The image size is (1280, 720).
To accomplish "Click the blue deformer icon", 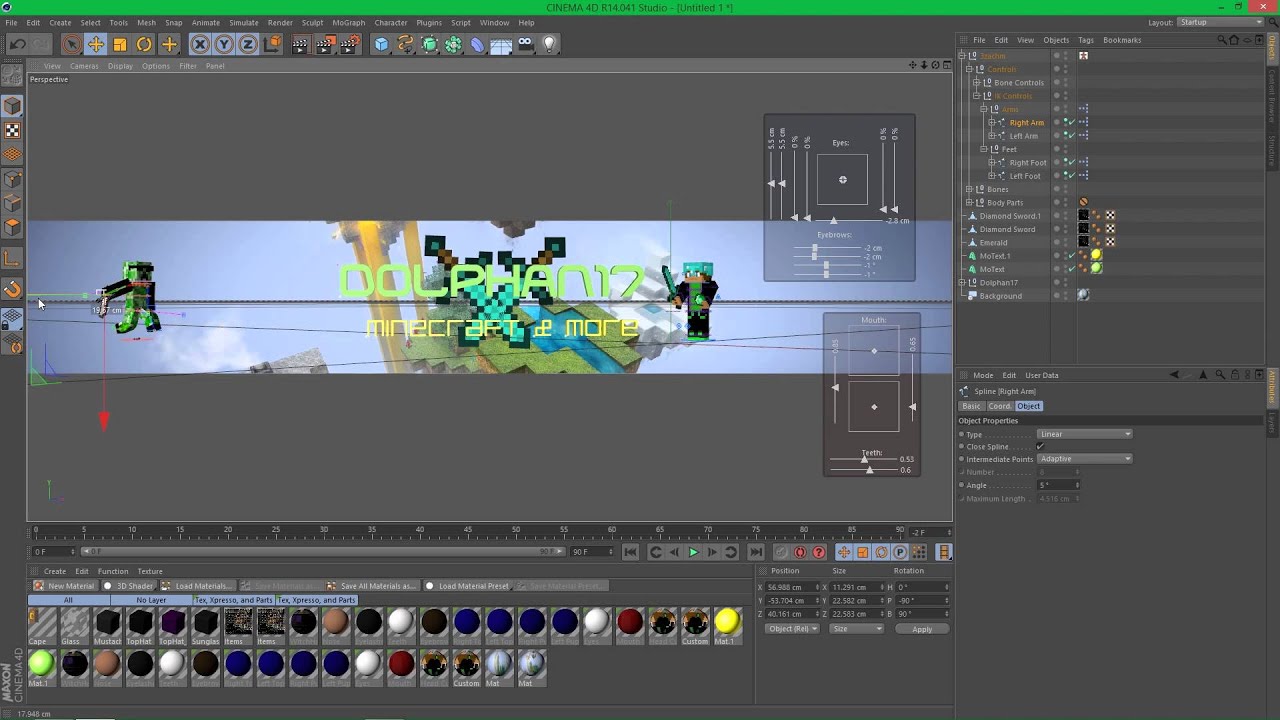I will [x=477, y=44].
